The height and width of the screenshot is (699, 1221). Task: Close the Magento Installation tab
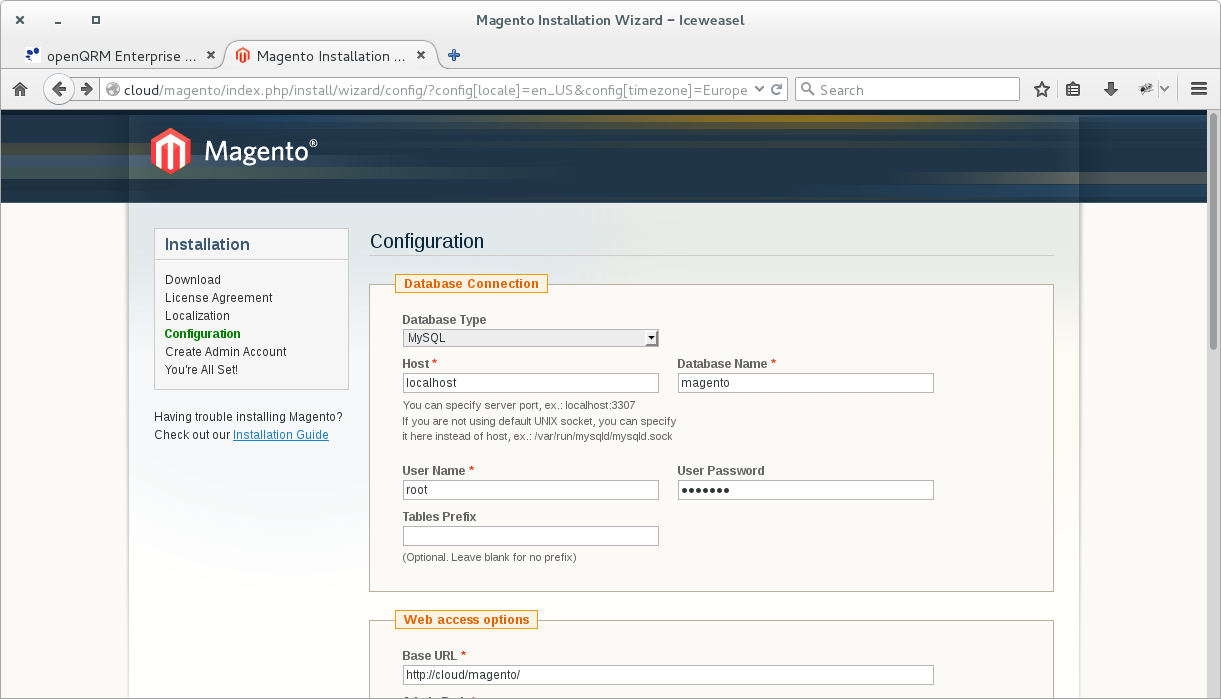tap(421, 56)
